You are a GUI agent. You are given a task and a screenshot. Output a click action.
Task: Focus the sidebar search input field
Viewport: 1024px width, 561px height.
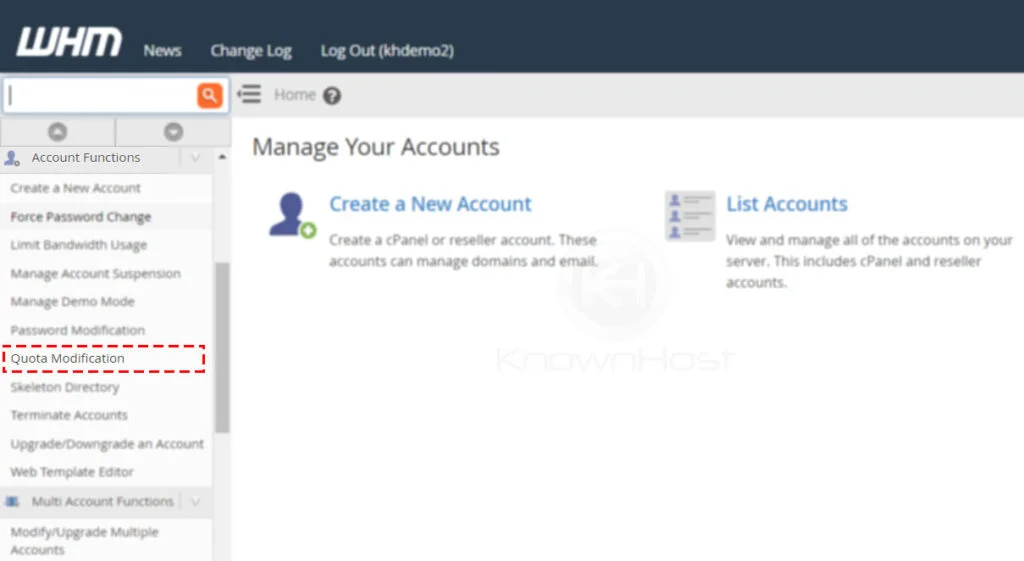[x=101, y=95]
